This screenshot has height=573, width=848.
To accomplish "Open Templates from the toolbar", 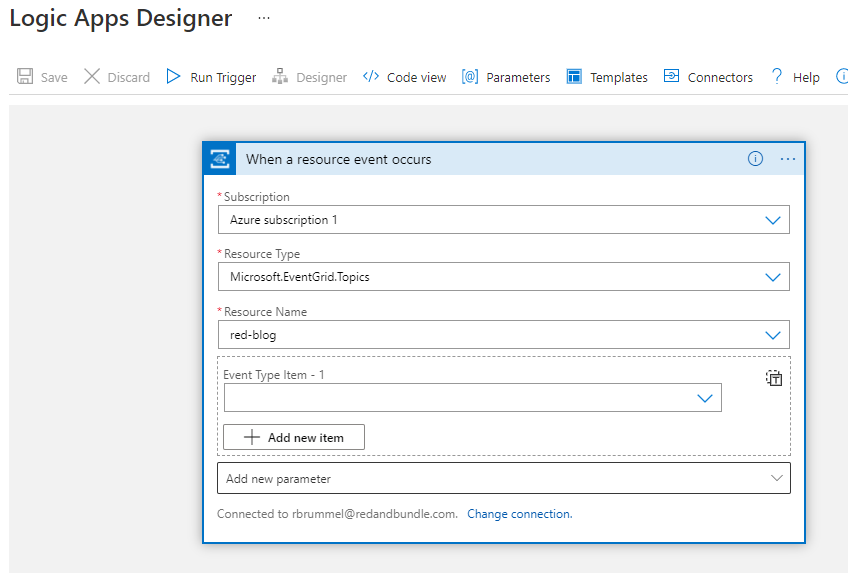I will pyautogui.click(x=607, y=77).
